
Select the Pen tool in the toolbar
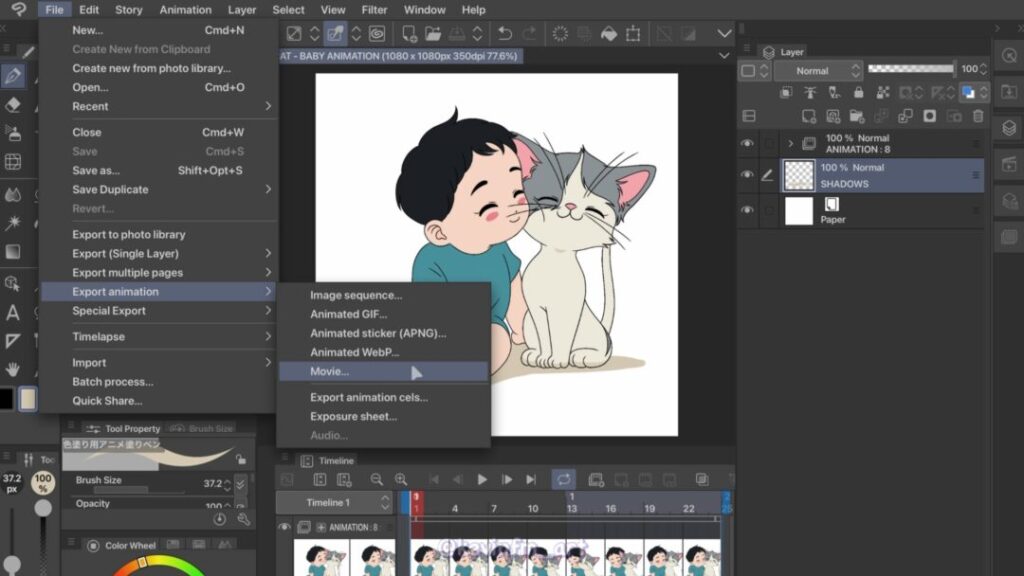tap(13, 75)
